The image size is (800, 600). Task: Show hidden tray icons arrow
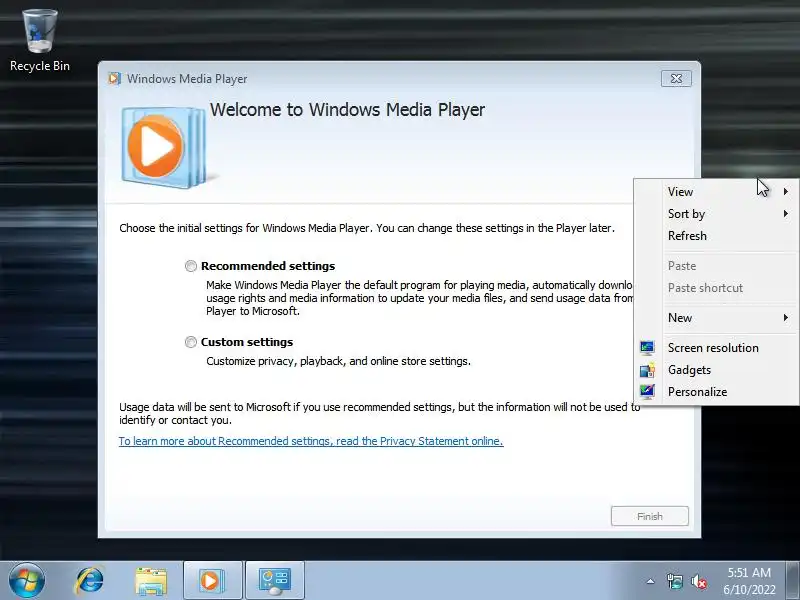[x=651, y=581]
